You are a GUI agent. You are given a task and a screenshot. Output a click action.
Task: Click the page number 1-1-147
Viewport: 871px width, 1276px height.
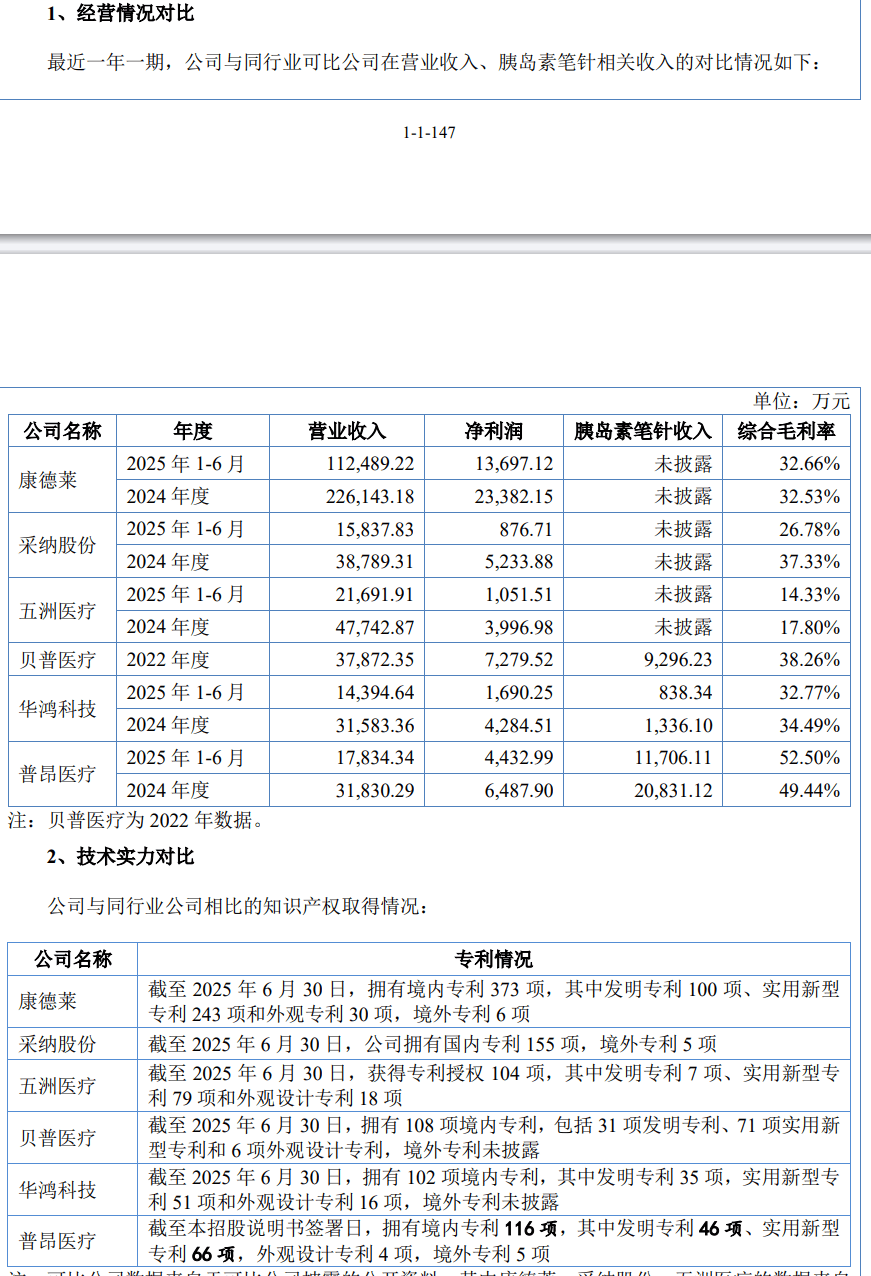click(429, 133)
